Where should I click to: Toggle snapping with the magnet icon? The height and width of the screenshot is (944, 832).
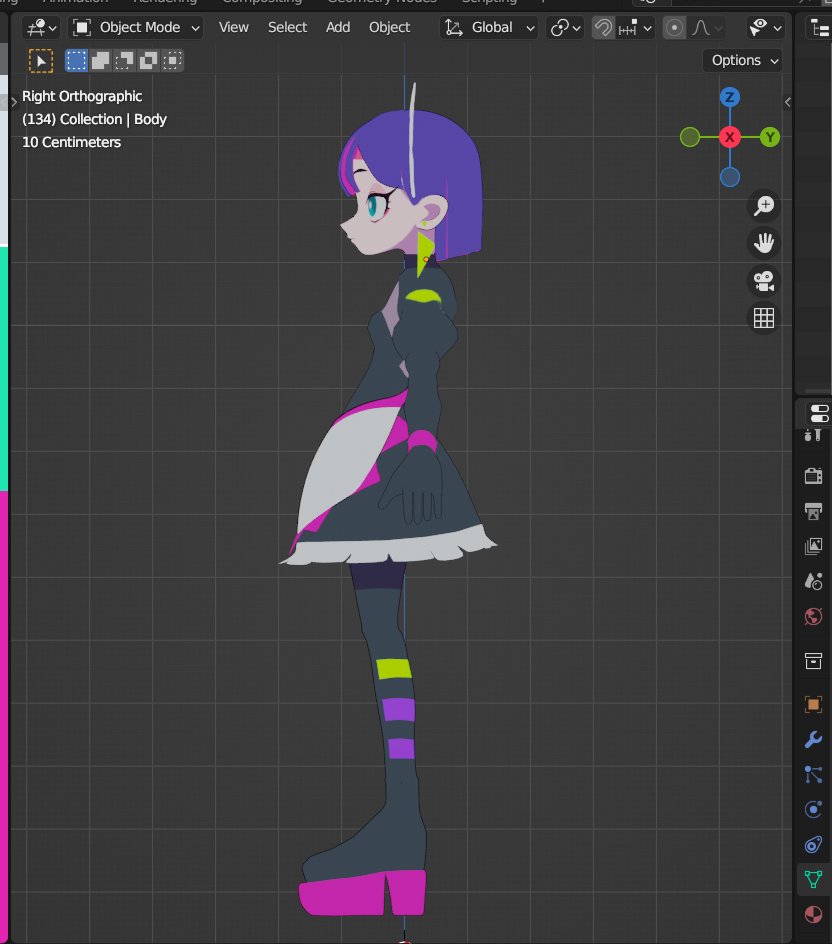click(x=603, y=27)
